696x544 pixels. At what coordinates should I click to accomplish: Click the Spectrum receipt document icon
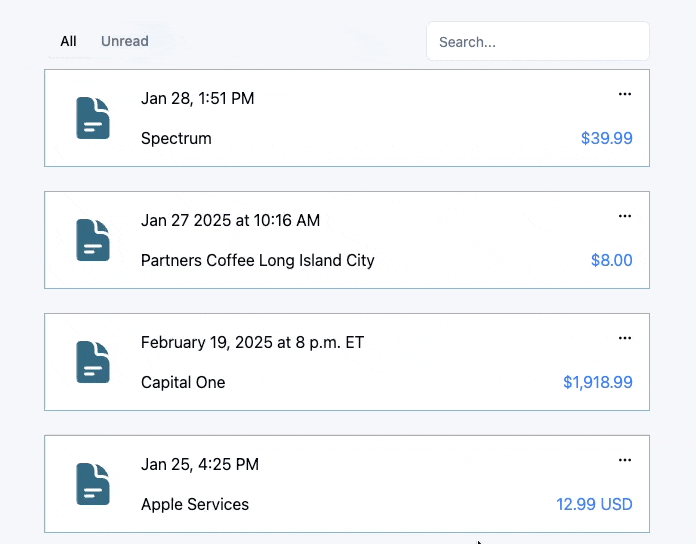coord(93,118)
